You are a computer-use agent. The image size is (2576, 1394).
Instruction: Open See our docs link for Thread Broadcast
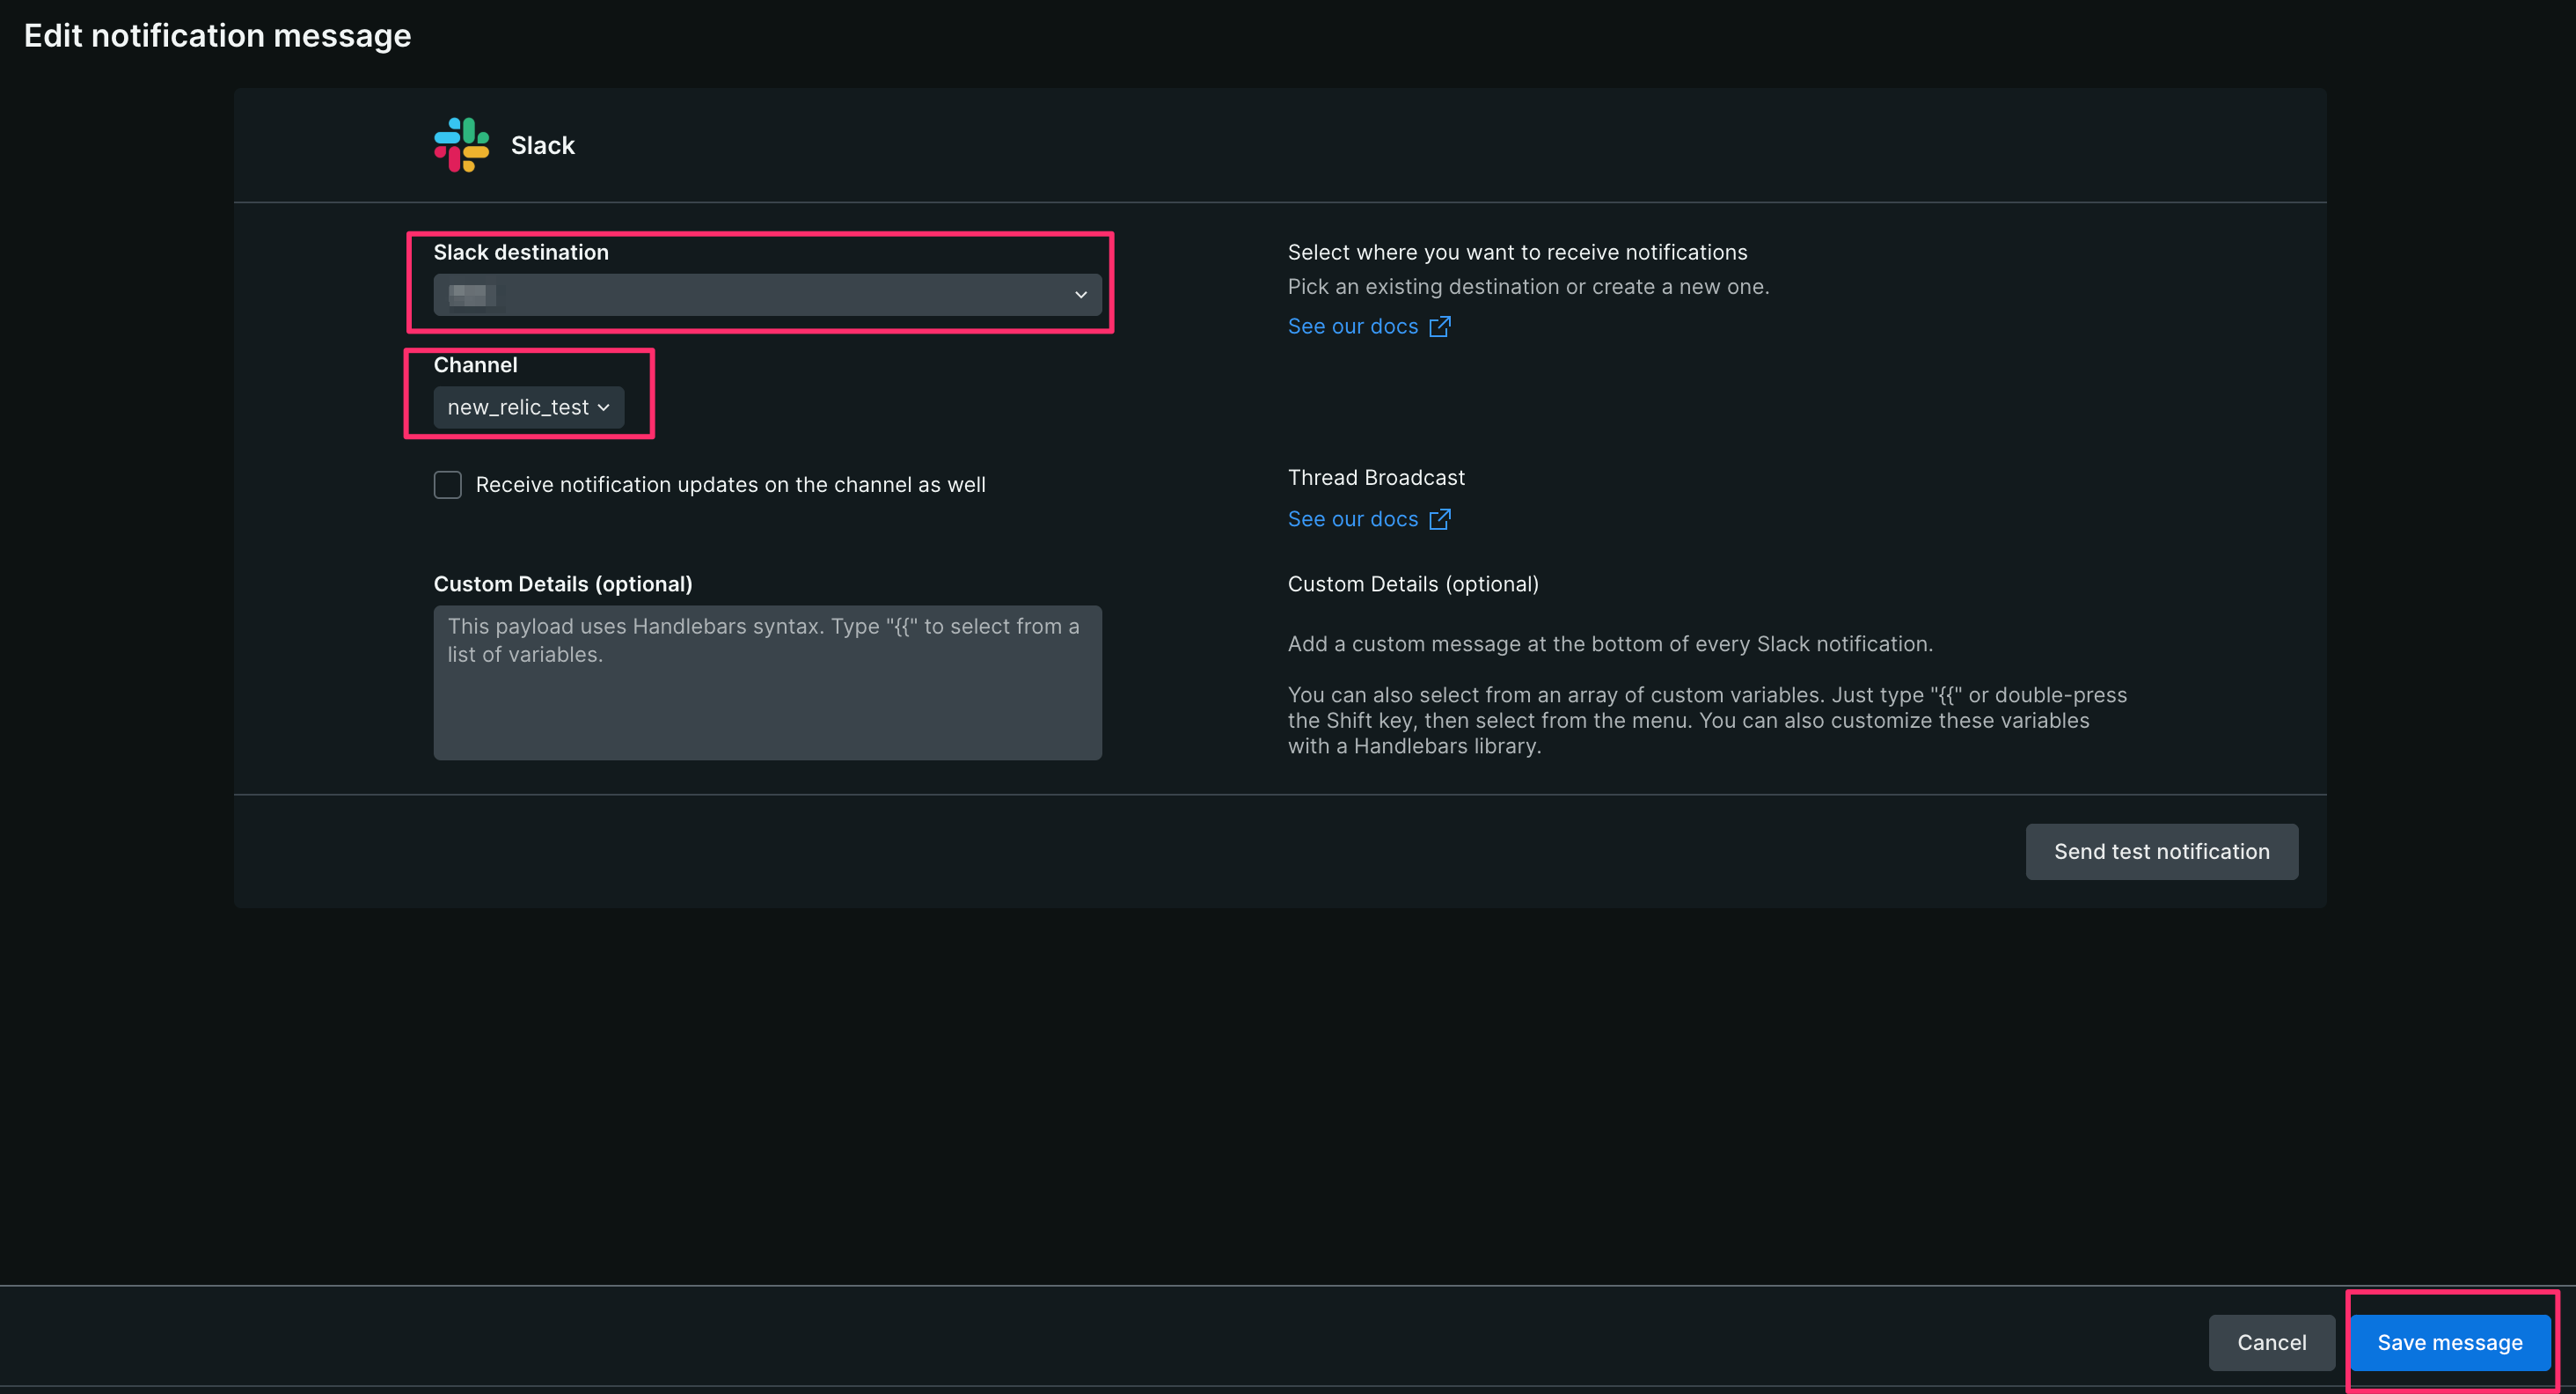(1352, 519)
